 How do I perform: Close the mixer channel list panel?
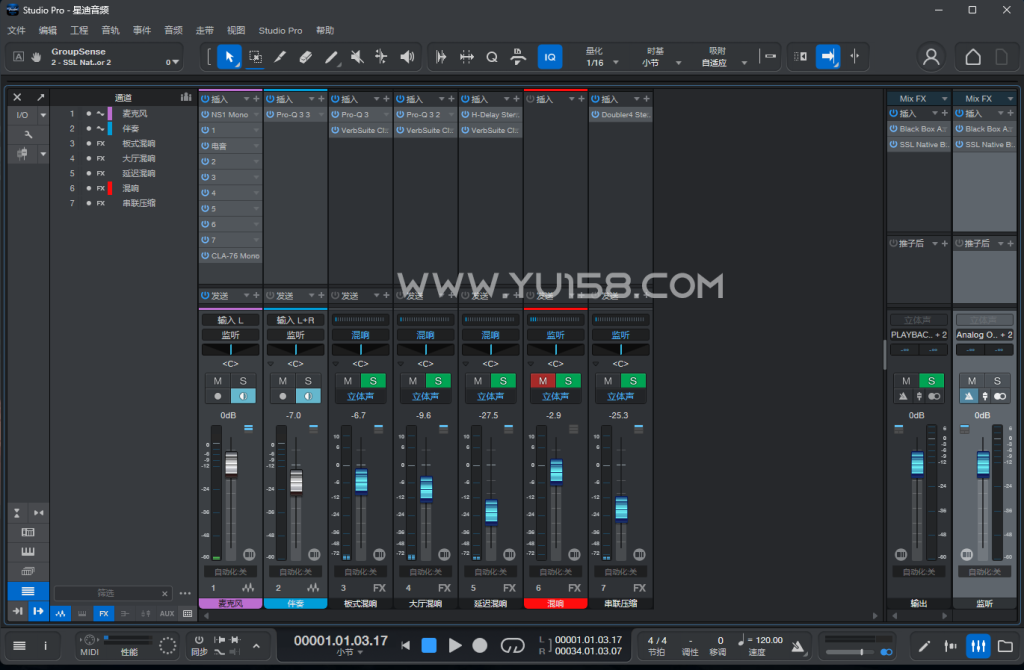click(x=18, y=97)
